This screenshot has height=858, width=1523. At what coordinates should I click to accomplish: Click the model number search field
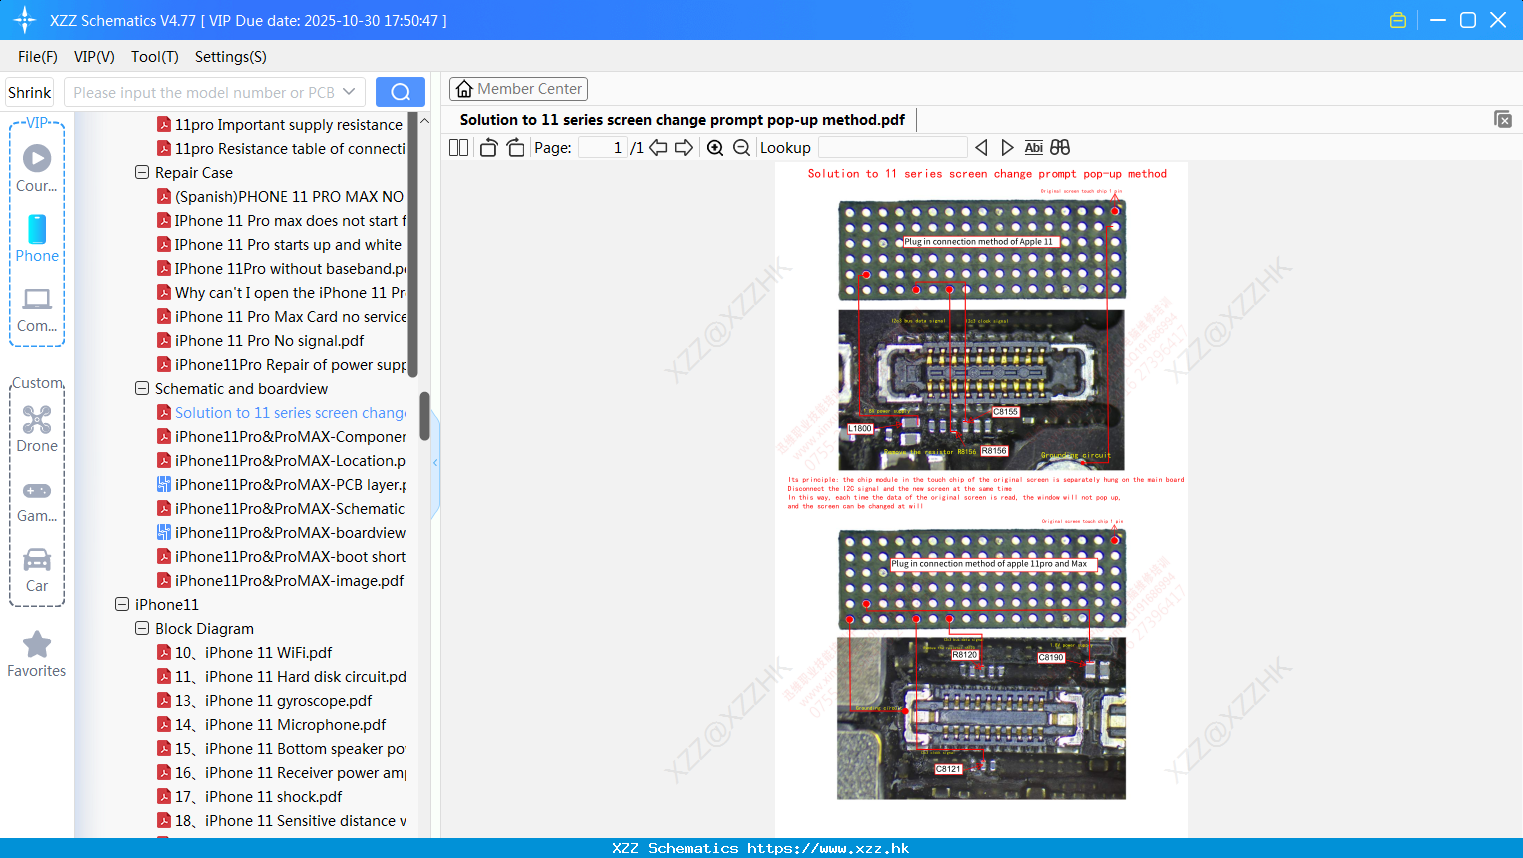[x=203, y=92]
